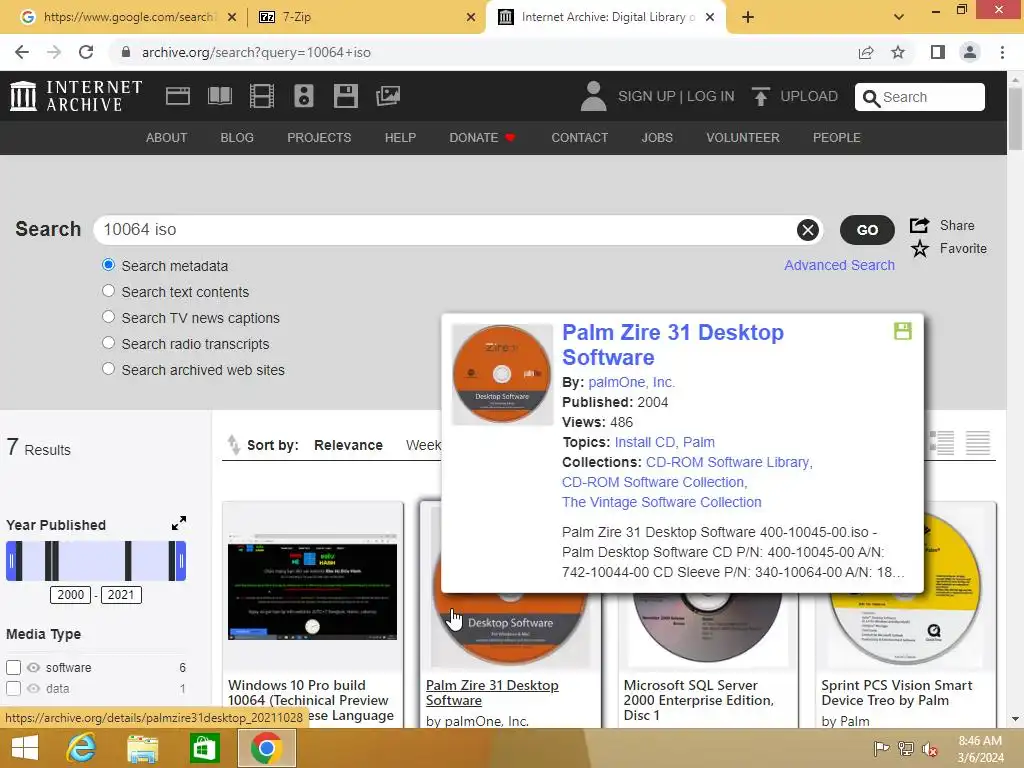Share this page from the address bar
The image size is (1024, 768).
[866, 52]
